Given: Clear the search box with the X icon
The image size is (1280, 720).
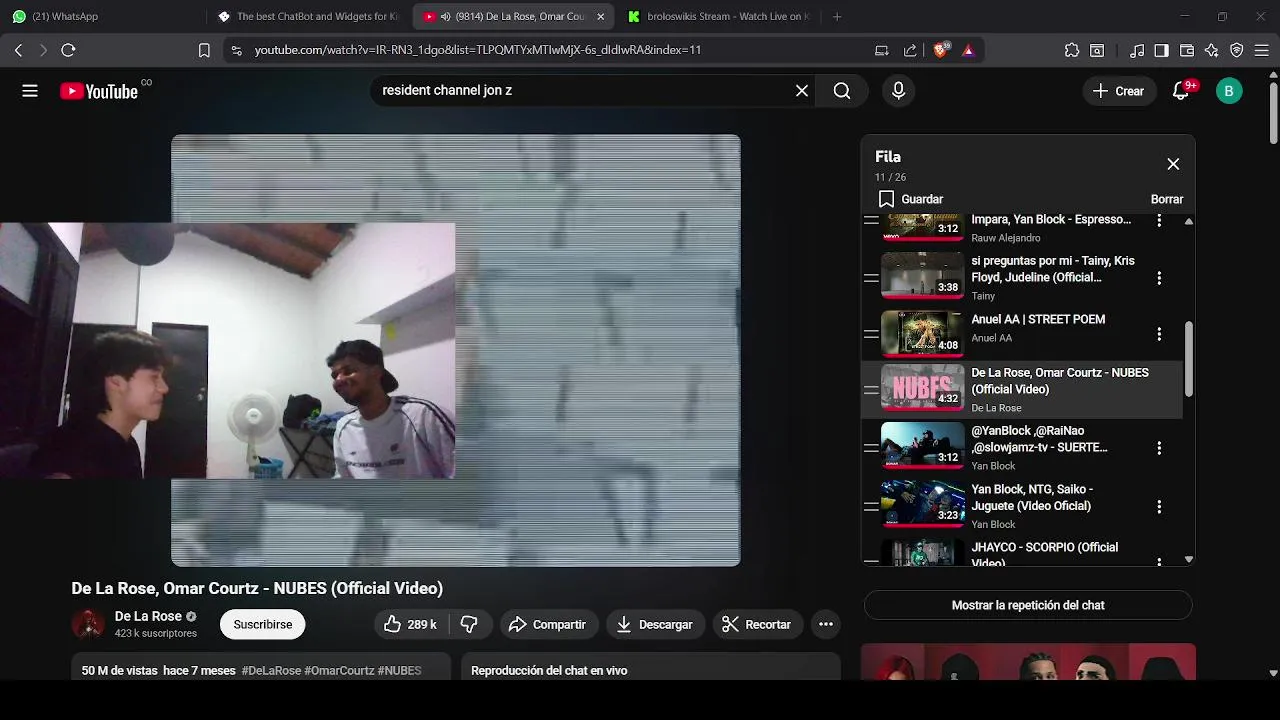Looking at the screenshot, I should coord(802,91).
